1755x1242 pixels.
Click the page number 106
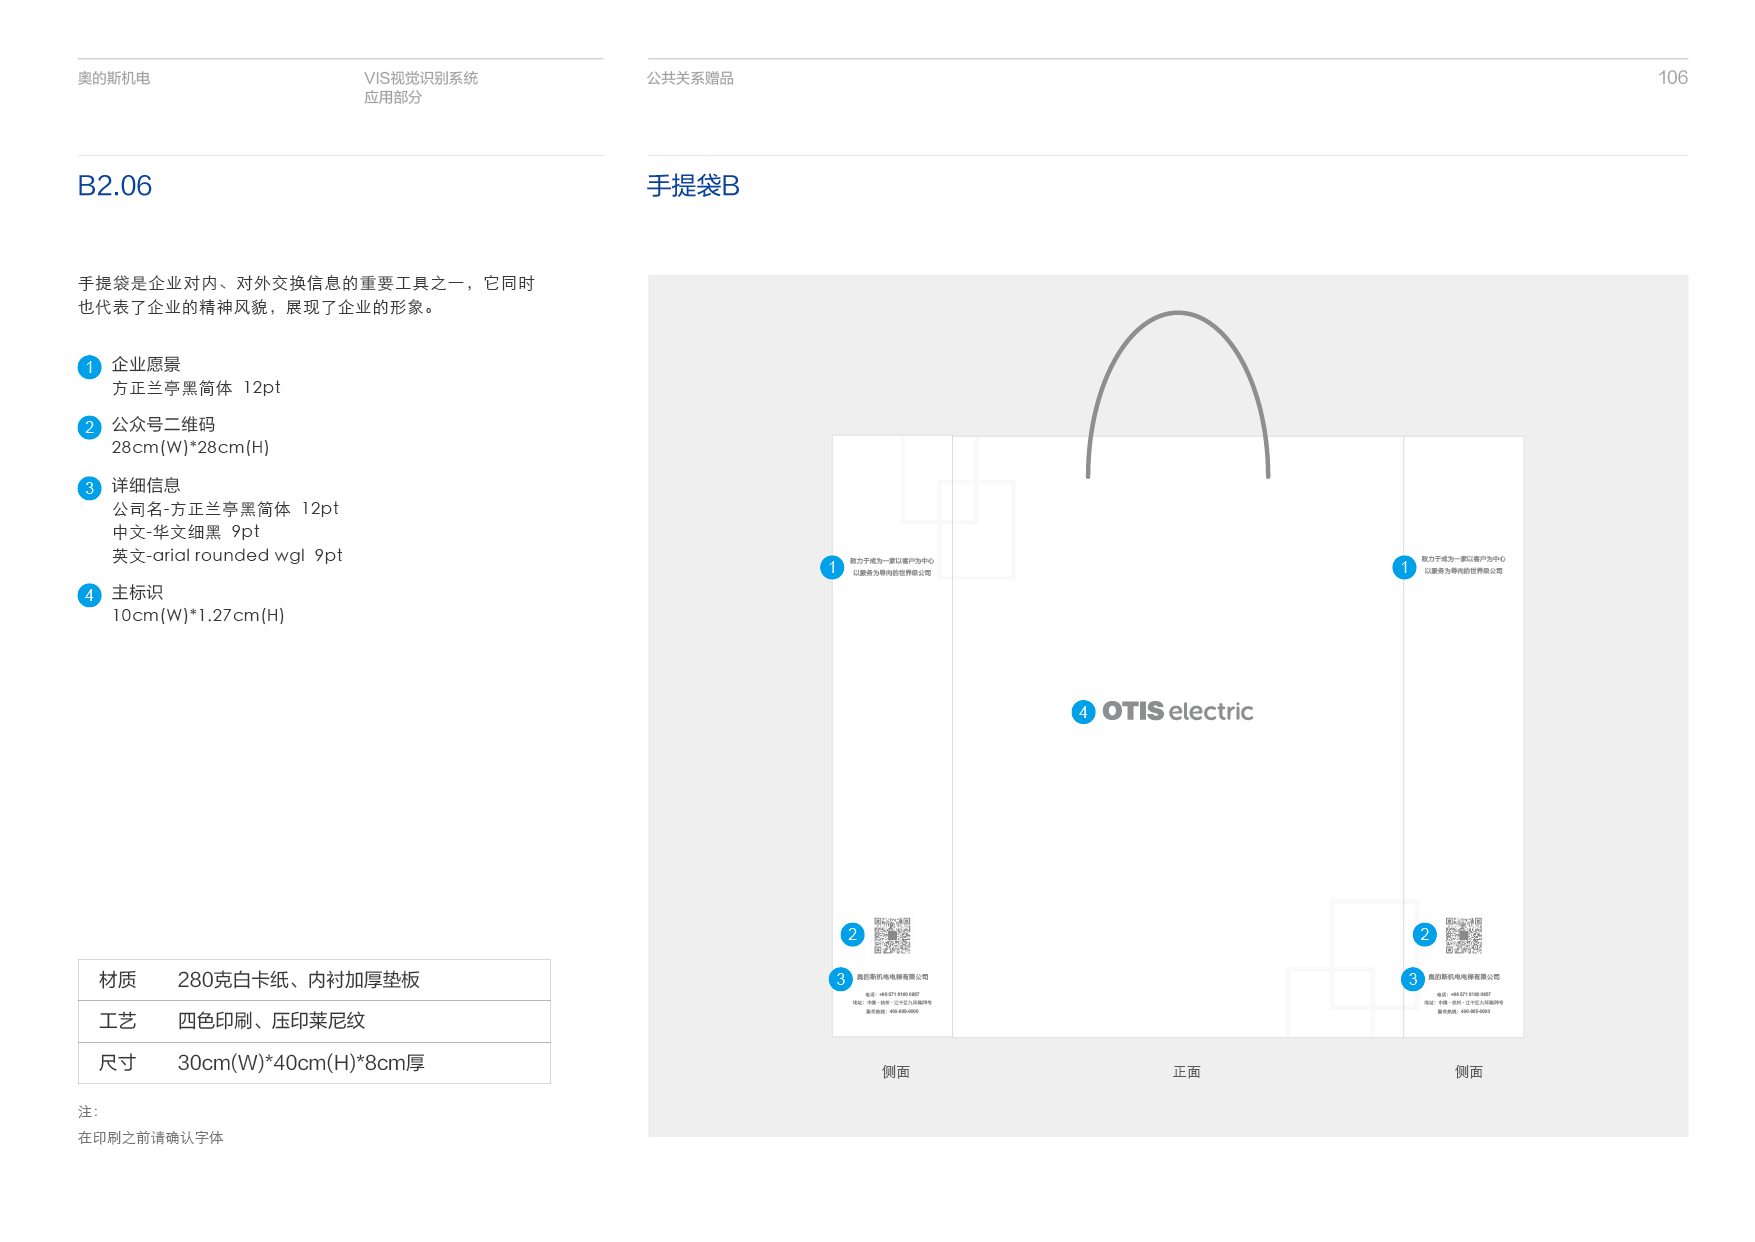(x=1672, y=78)
